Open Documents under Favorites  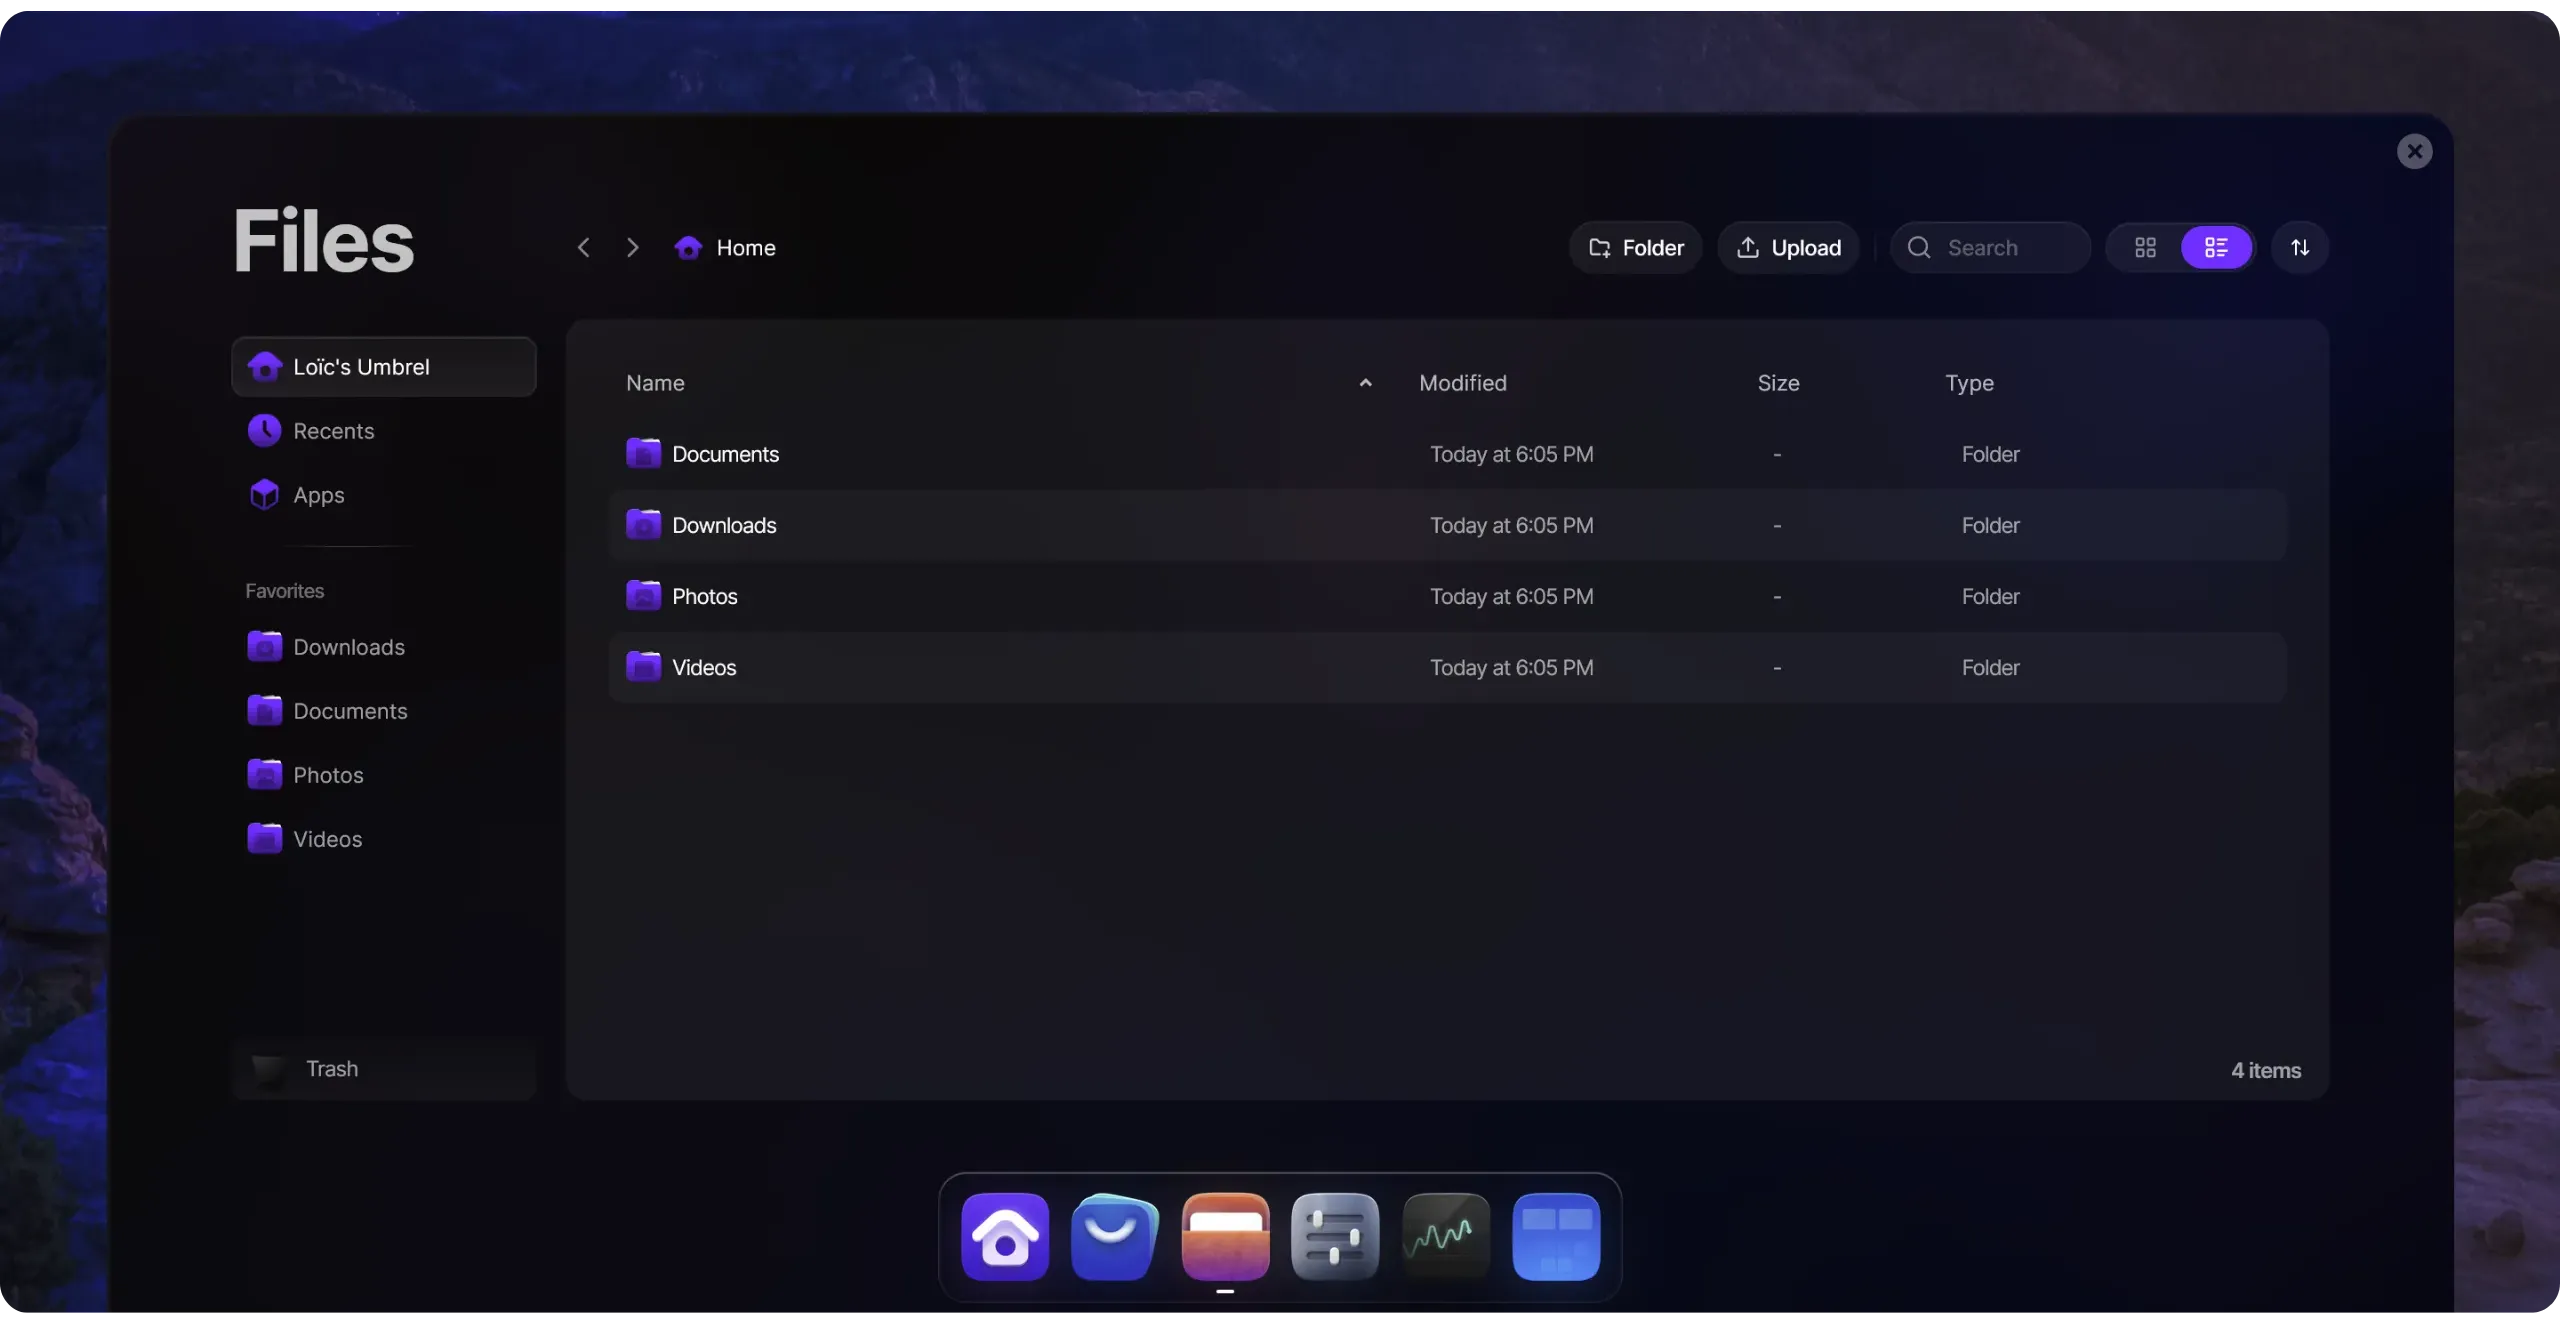384,711
